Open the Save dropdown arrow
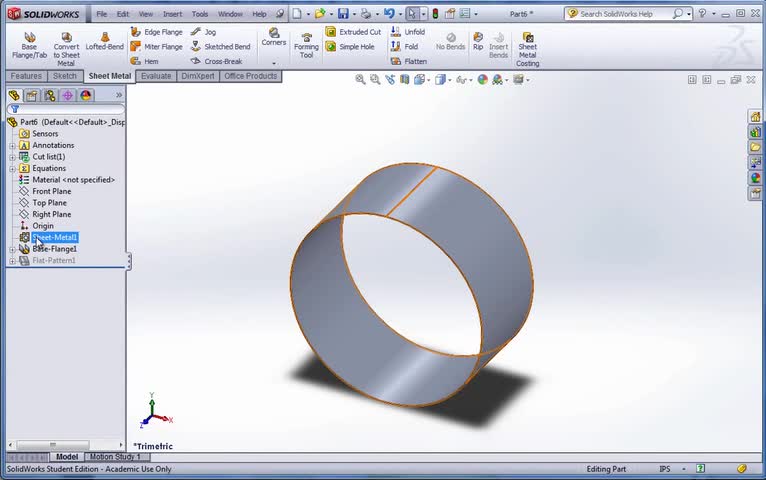Image resolution: width=766 pixels, height=480 pixels. point(354,14)
